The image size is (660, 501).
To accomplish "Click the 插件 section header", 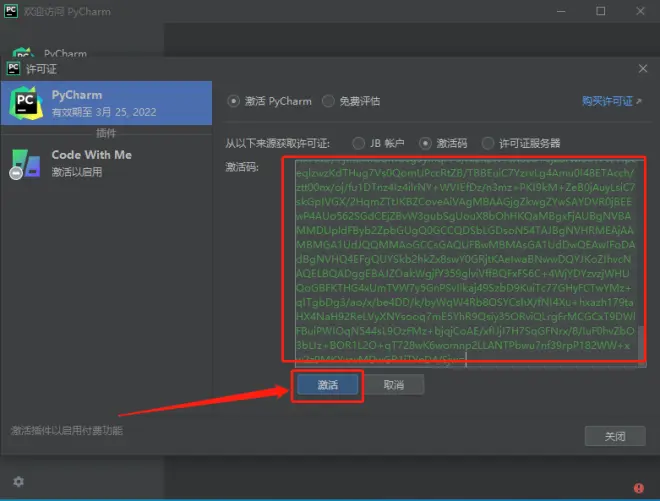I will [x=106, y=133].
